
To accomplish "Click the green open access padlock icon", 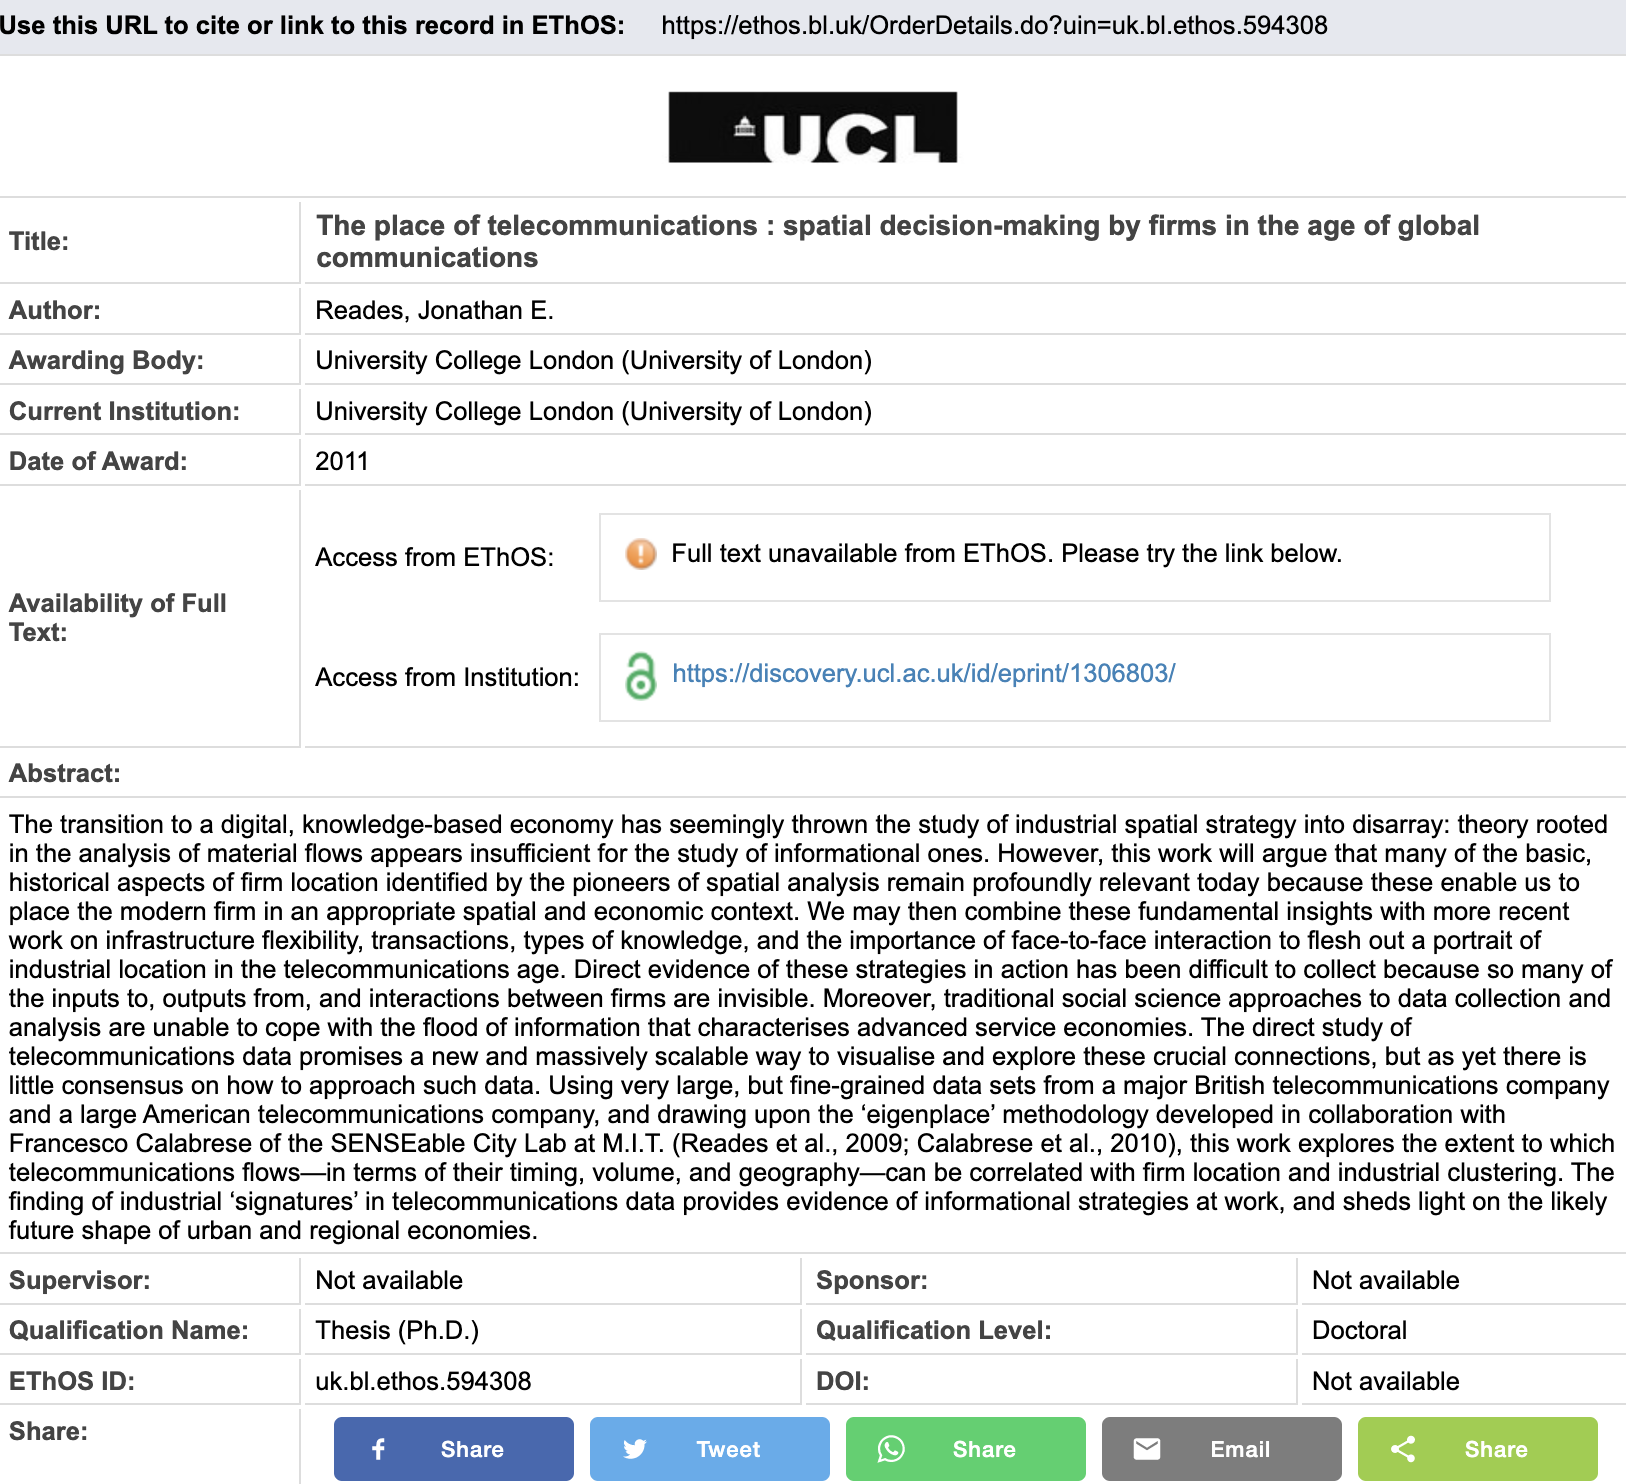I will tap(641, 676).
